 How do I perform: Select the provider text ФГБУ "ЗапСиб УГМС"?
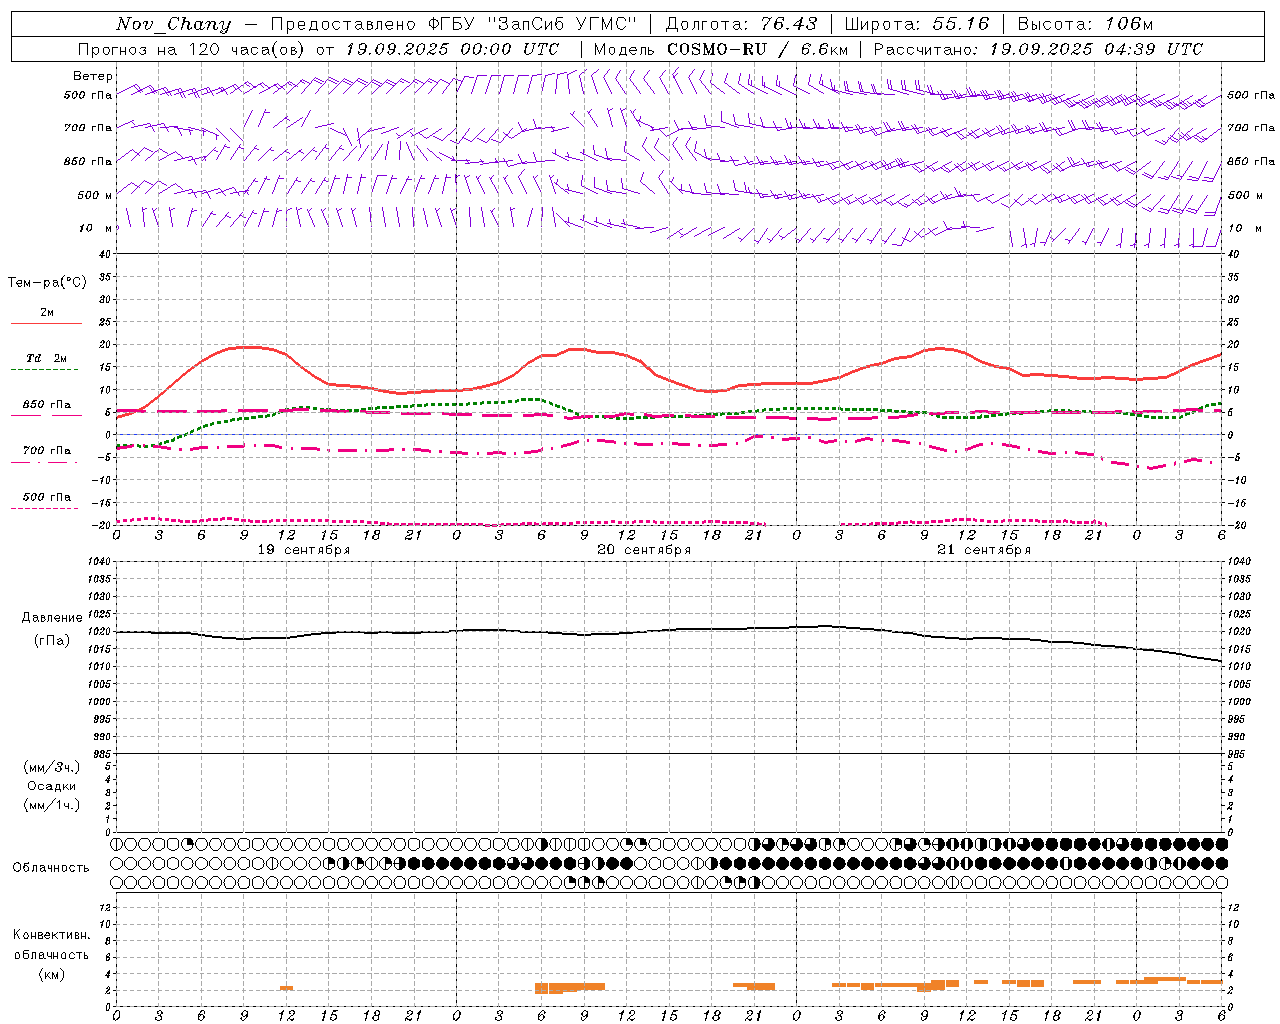[531, 24]
